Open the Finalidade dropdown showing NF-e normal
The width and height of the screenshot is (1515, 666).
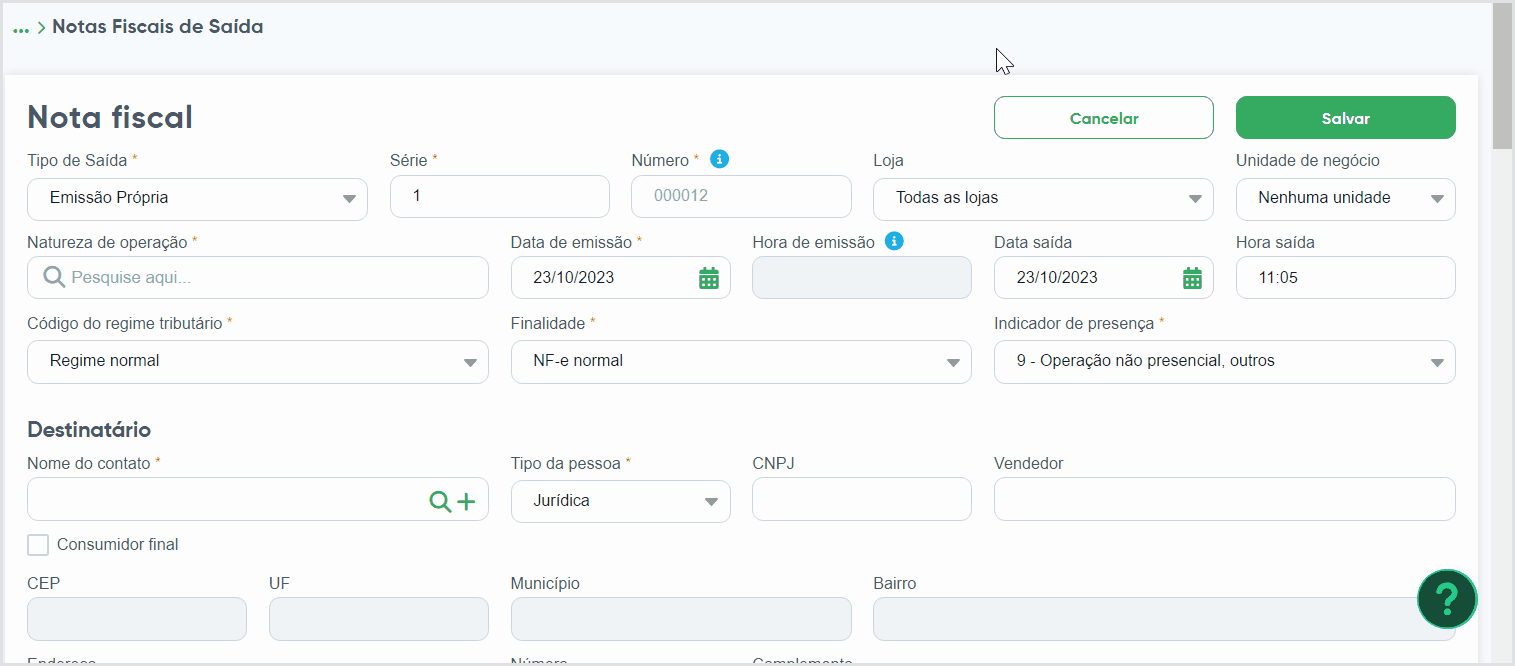tap(741, 361)
